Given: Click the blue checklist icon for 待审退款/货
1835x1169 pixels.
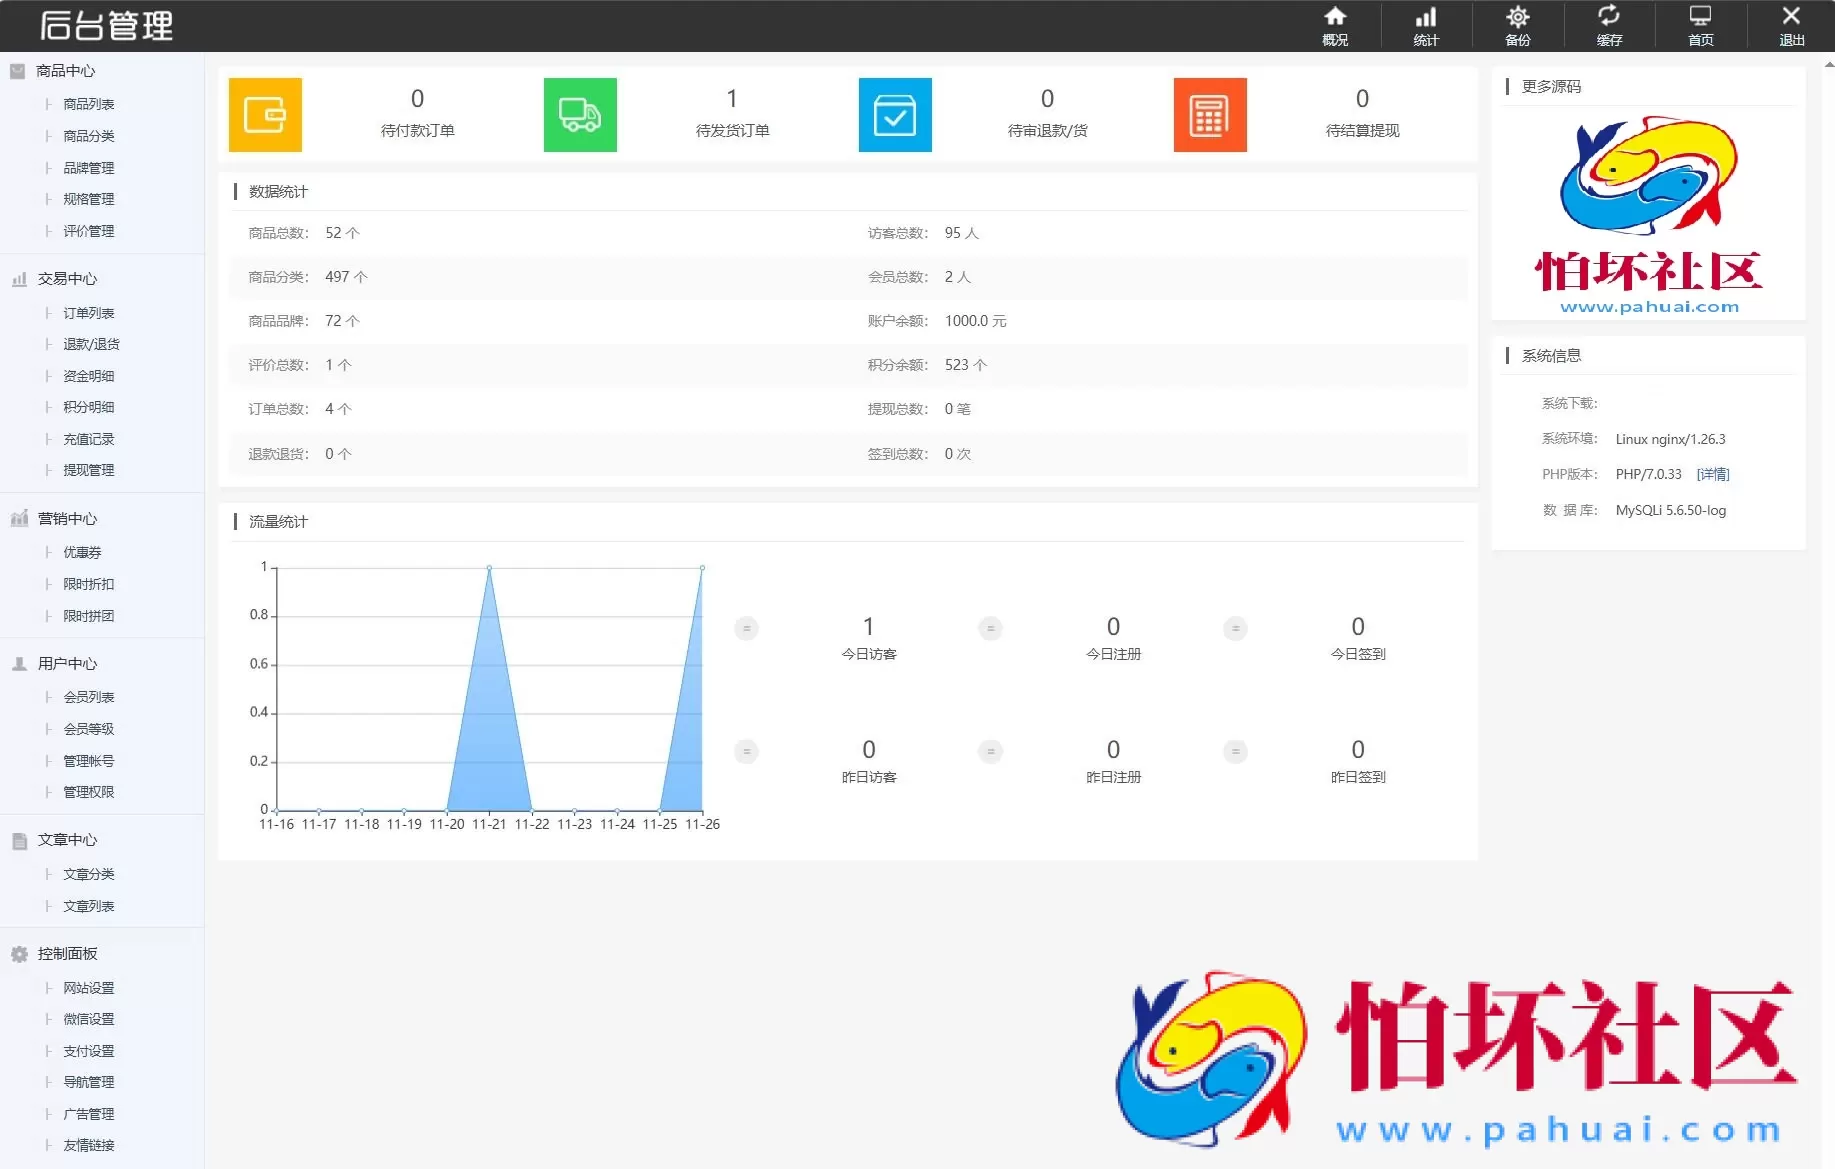Looking at the screenshot, I should pos(894,114).
